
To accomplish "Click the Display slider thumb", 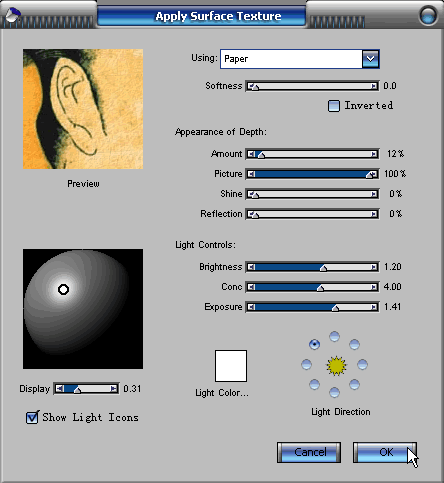I will coord(77,390).
